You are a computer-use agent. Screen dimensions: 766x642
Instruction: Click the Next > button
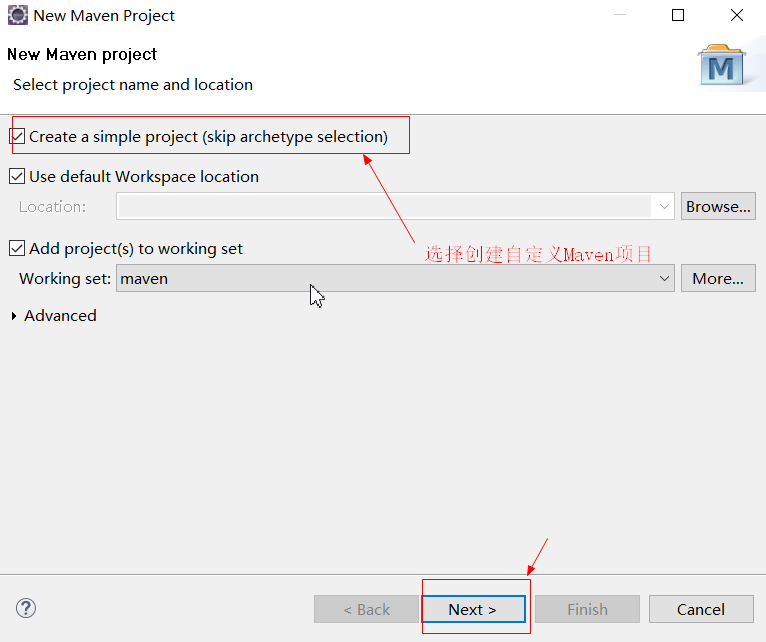(473, 609)
